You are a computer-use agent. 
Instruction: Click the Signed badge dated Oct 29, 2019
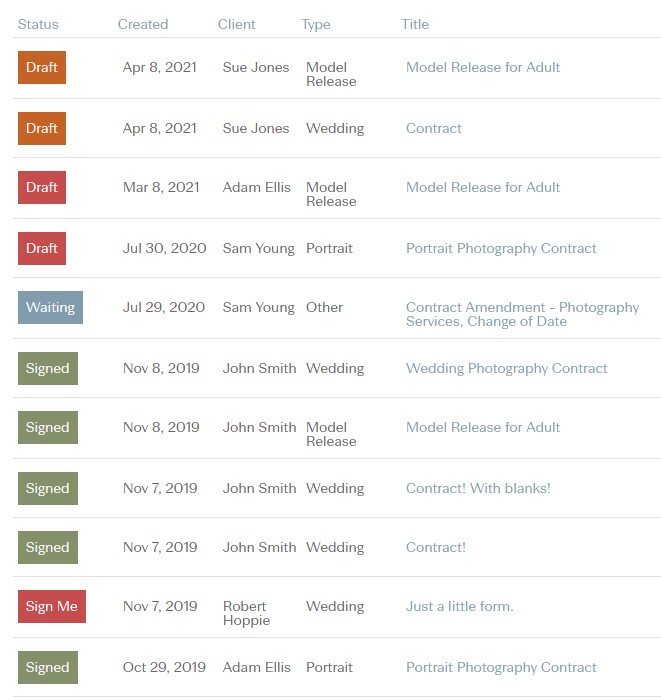tap(48, 667)
